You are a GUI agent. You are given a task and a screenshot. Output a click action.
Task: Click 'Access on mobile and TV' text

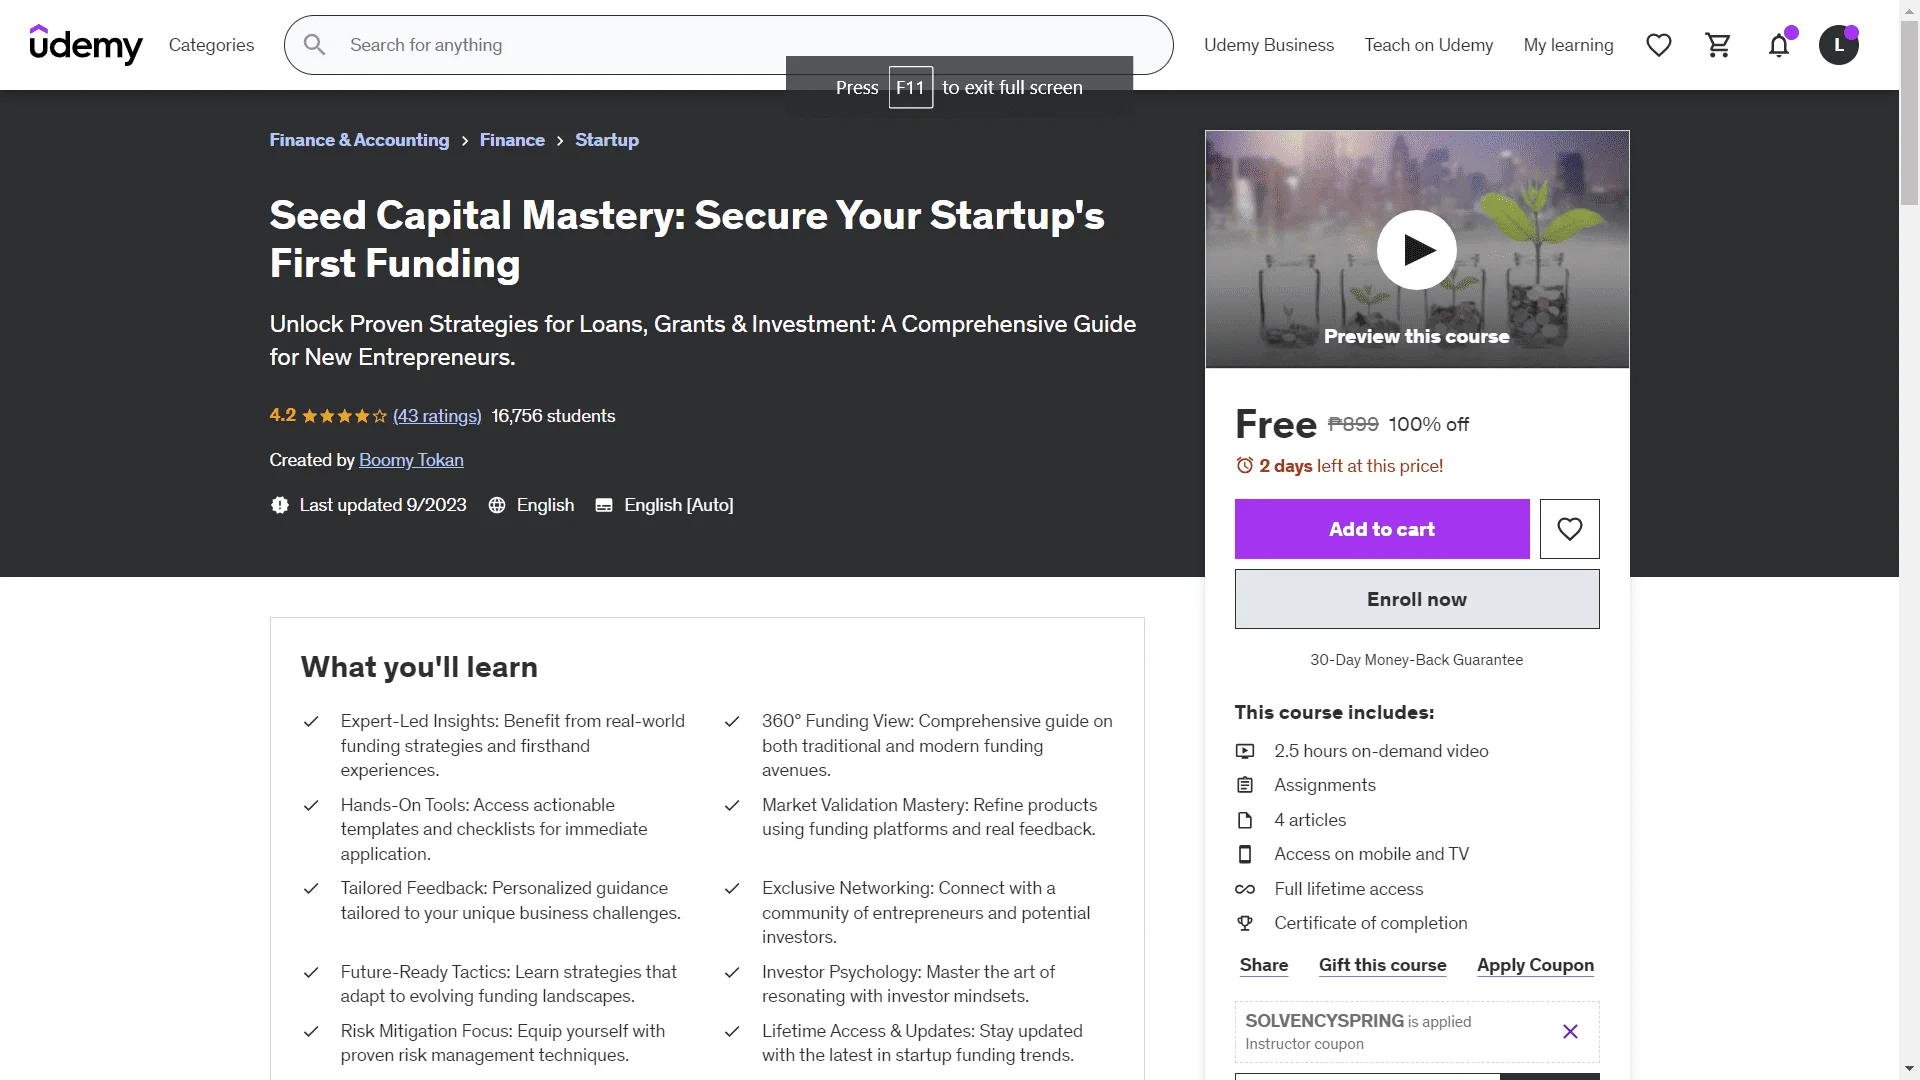1371,854
